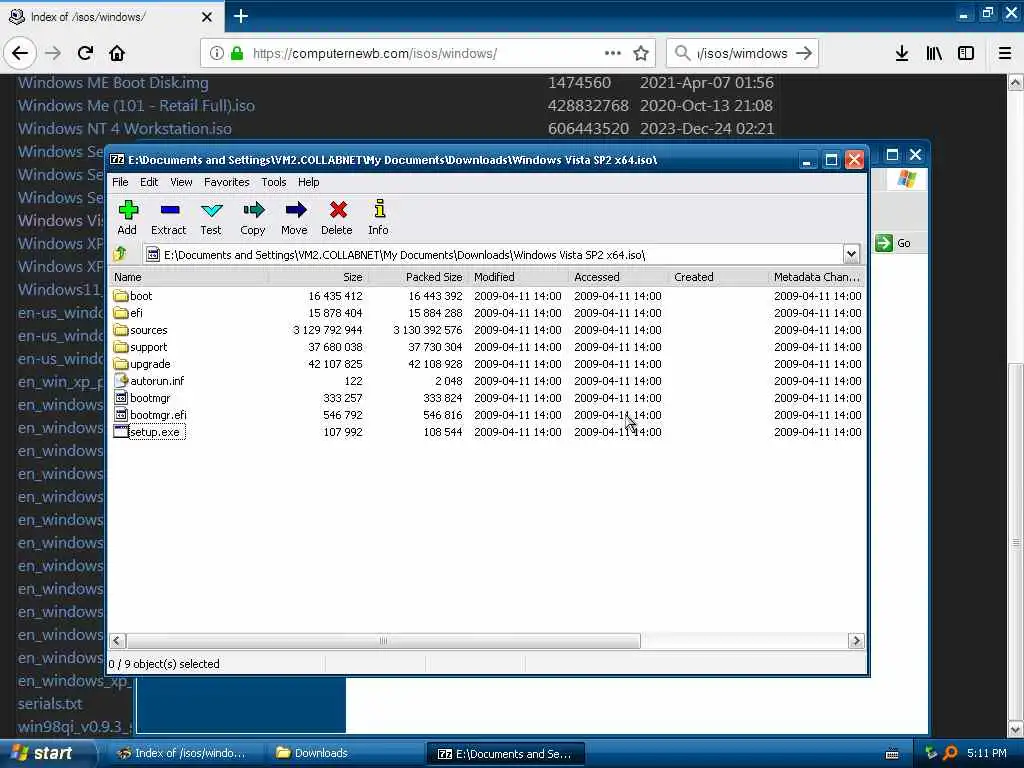Screen dimensions: 1024x768
Task: Select the efi folder icon
Action: click(x=121, y=313)
